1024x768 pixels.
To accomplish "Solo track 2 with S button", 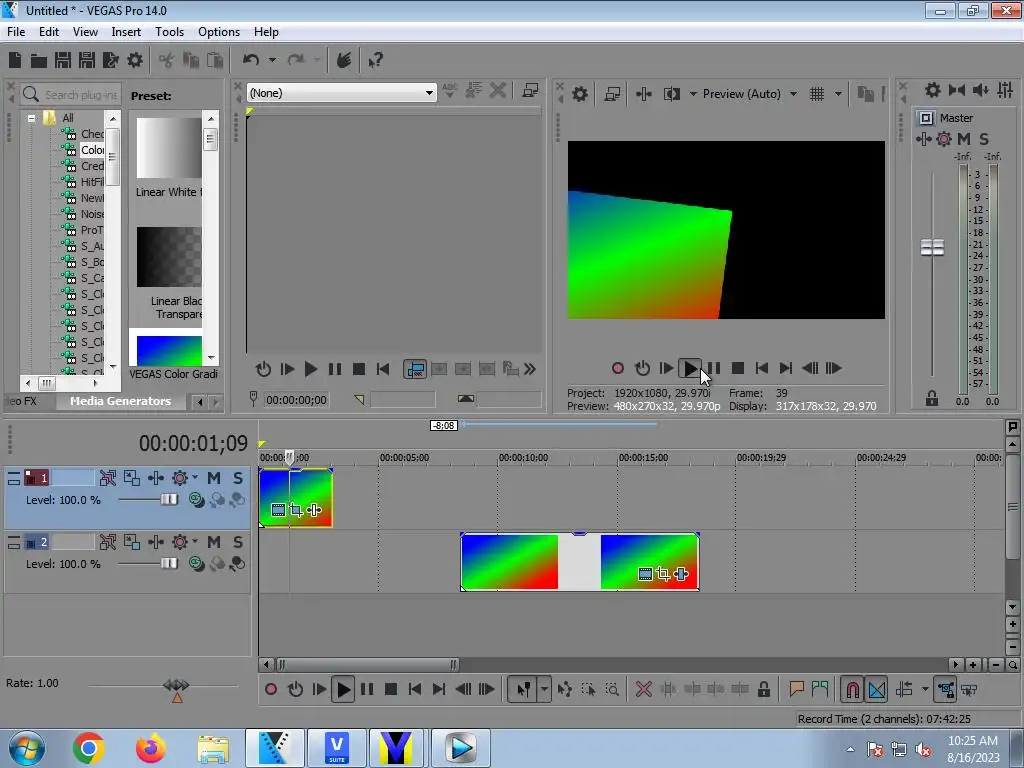I will pyautogui.click(x=238, y=542).
